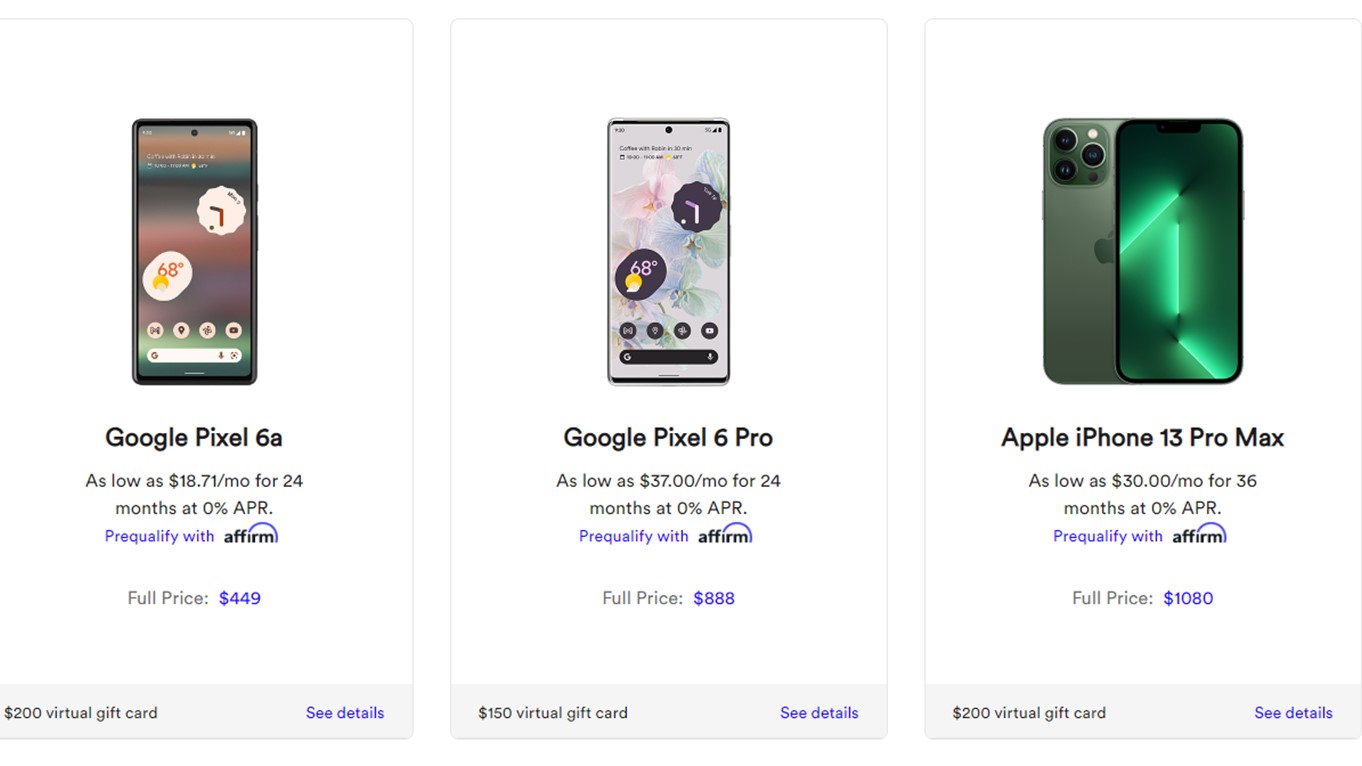1362x766 pixels.
Task: Click the Affirm logo under iPhone 13 Pro Max
Action: click(x=1198, y=535)
